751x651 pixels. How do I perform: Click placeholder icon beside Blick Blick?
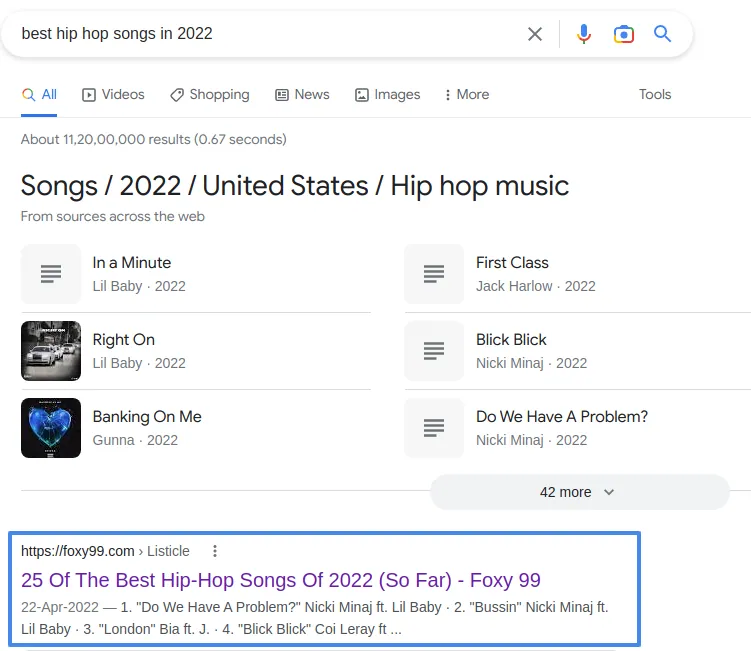click(x=434, y=351)
